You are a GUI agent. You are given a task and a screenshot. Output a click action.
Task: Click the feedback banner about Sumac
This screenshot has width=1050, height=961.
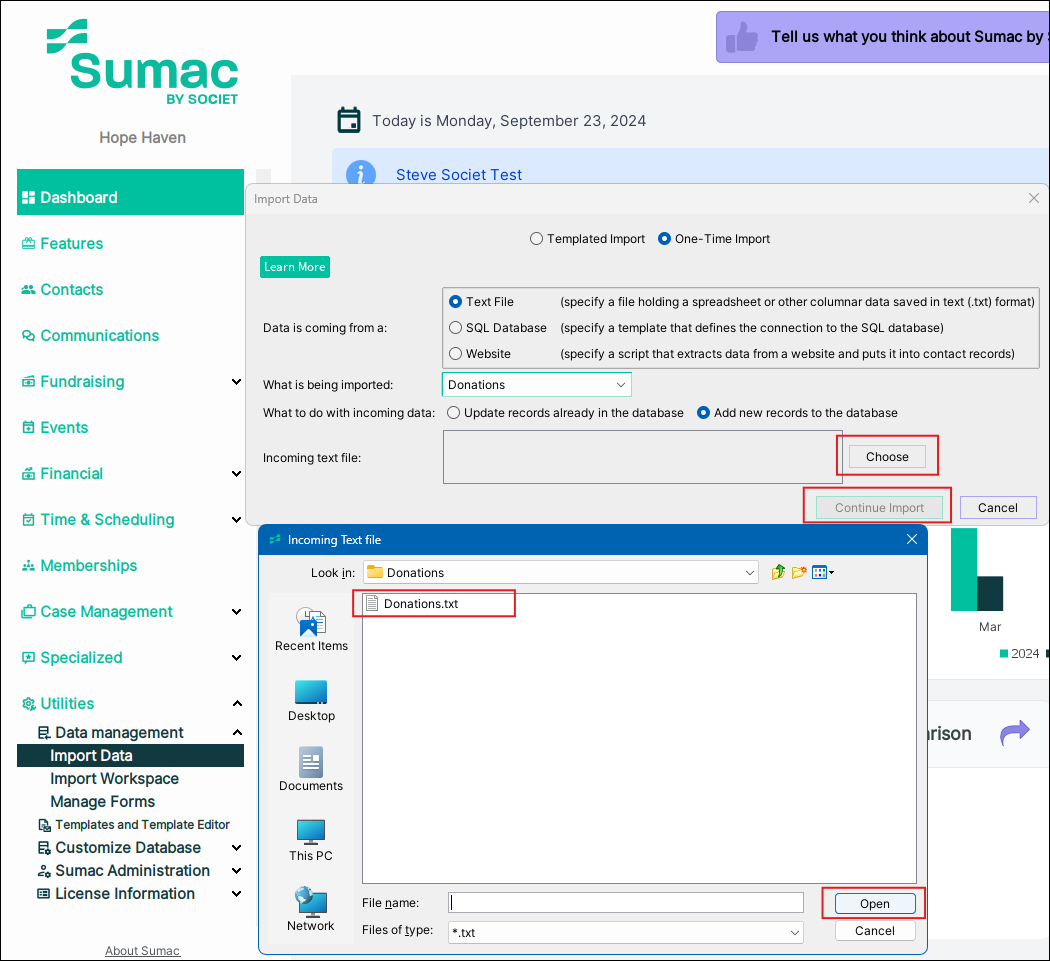[x=883, y=37]
